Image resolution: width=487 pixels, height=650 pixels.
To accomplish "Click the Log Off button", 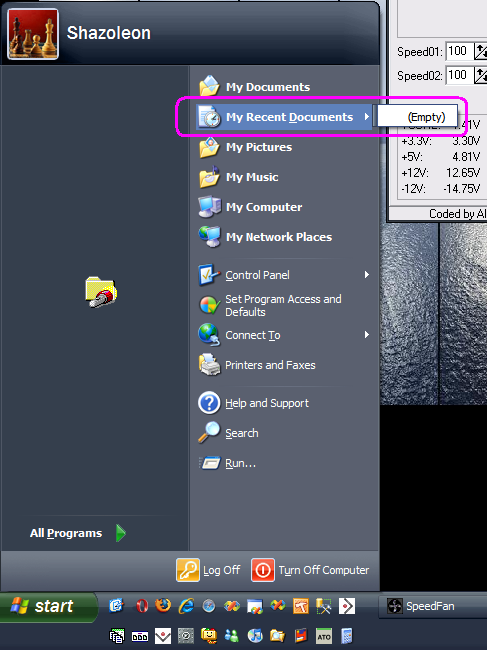I will coord(208,570).
